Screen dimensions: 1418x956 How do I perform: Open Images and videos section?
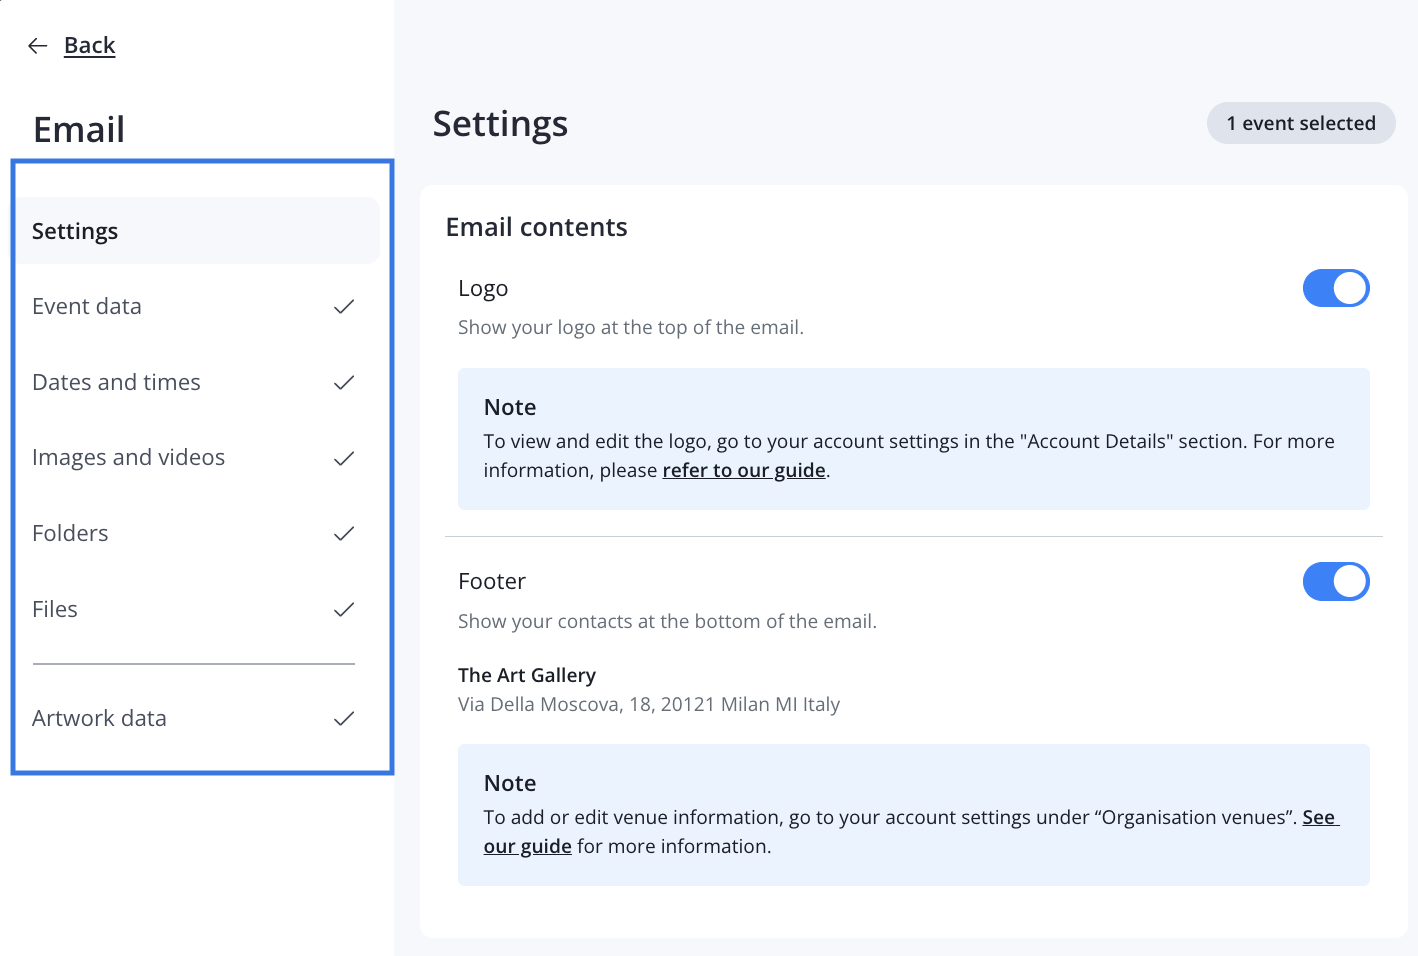click(x=128, y=458)
